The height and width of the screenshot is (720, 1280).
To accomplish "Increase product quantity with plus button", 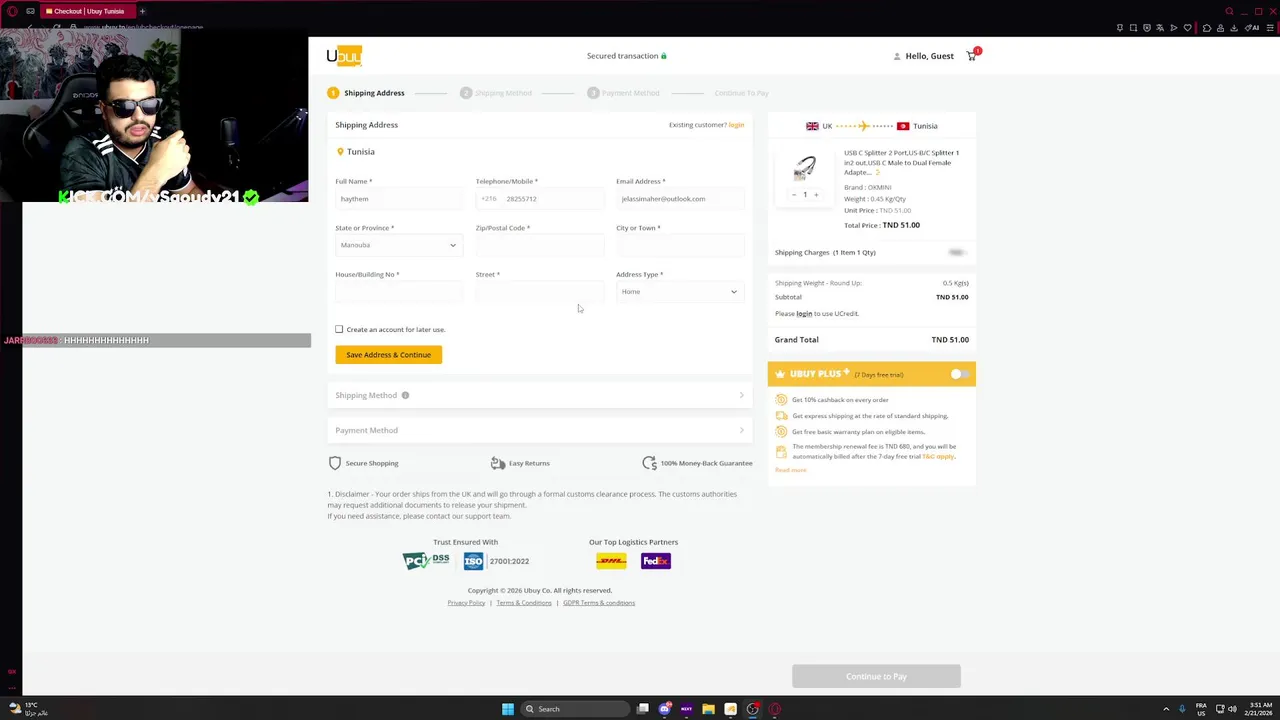I will click(x=816, y=194).
